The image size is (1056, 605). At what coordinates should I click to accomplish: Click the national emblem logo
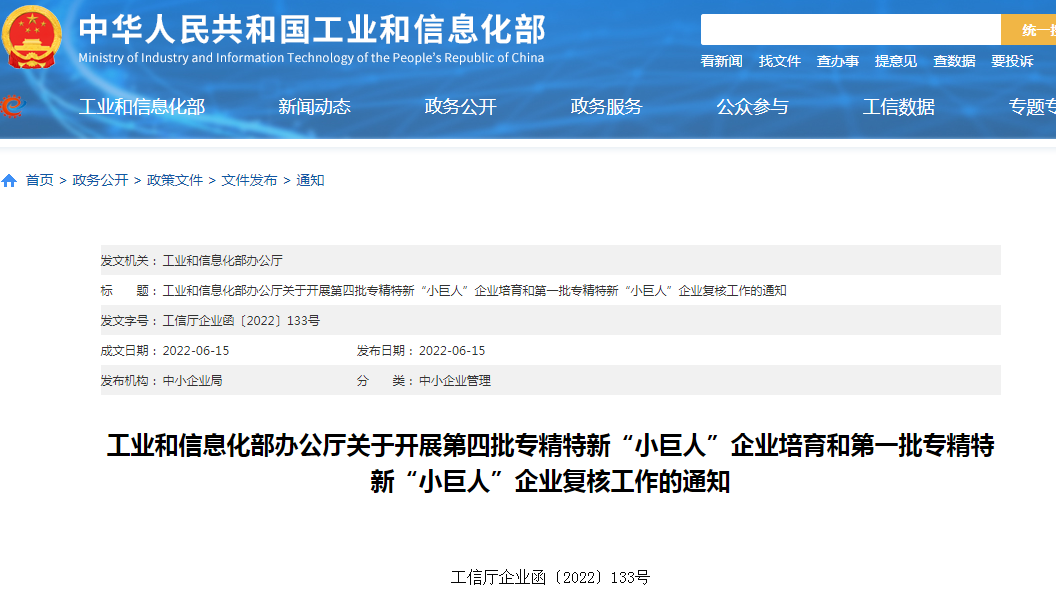(x=31, y=36)
